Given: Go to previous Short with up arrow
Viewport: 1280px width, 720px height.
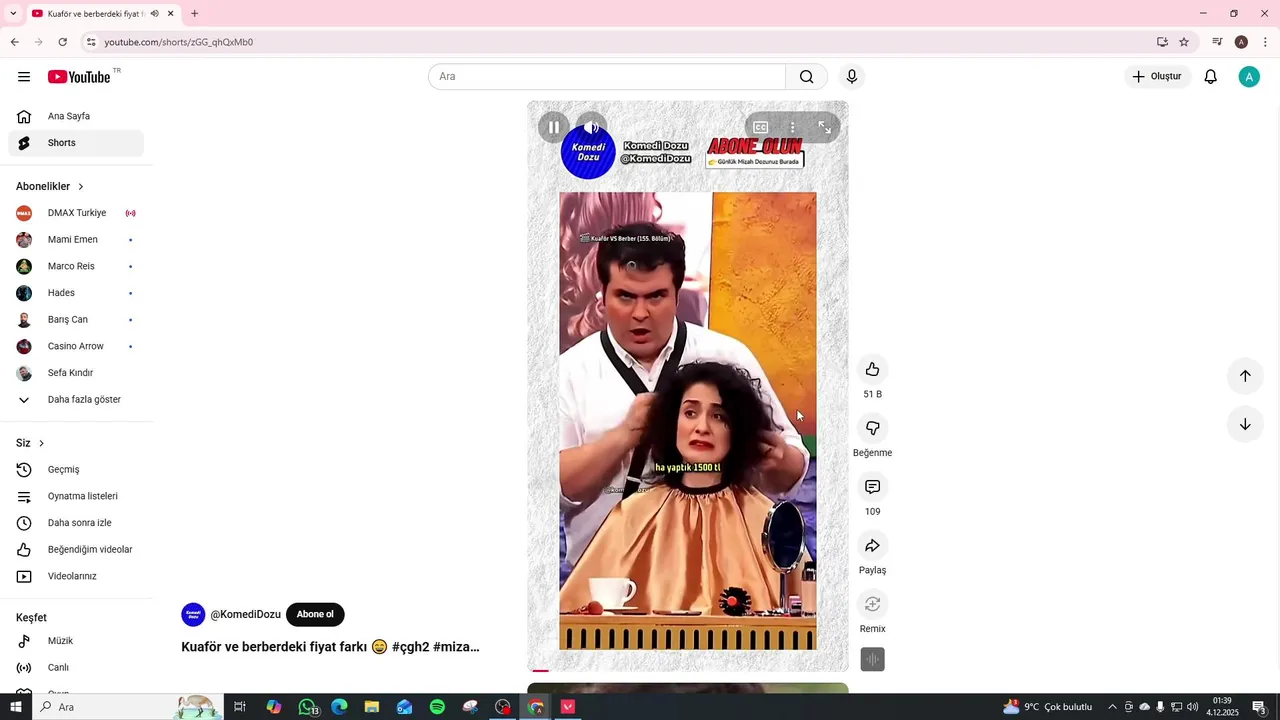Looking at the screenshot, I should click(x=1245, y=376).
